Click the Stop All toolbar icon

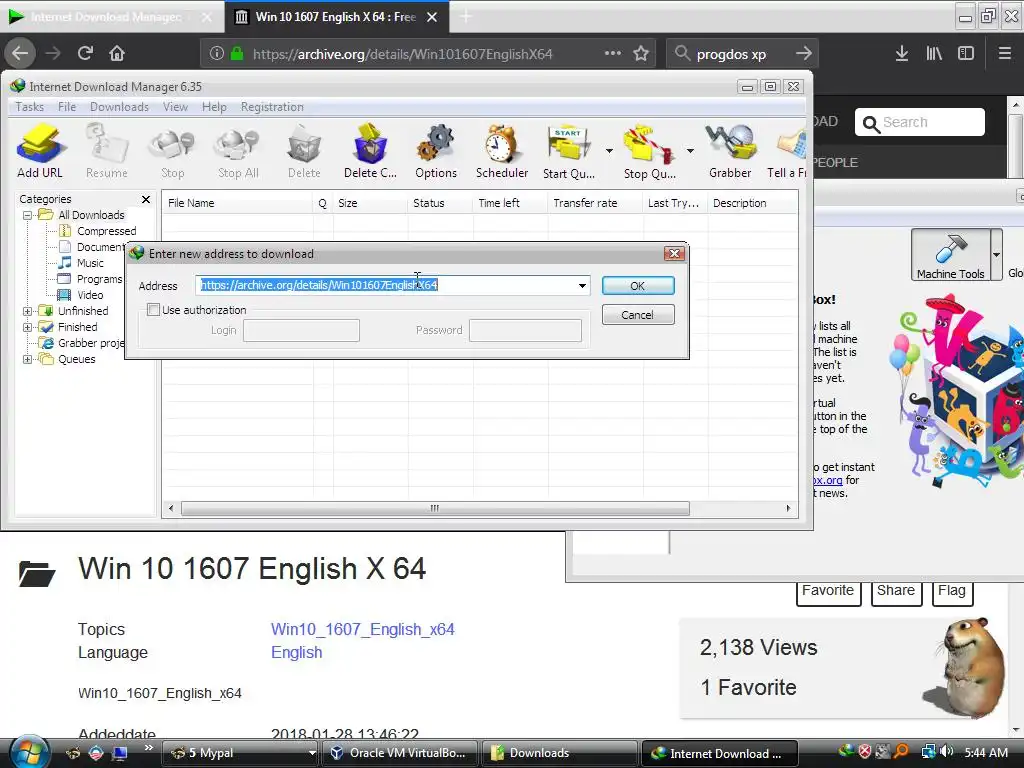tap(238, 151)
